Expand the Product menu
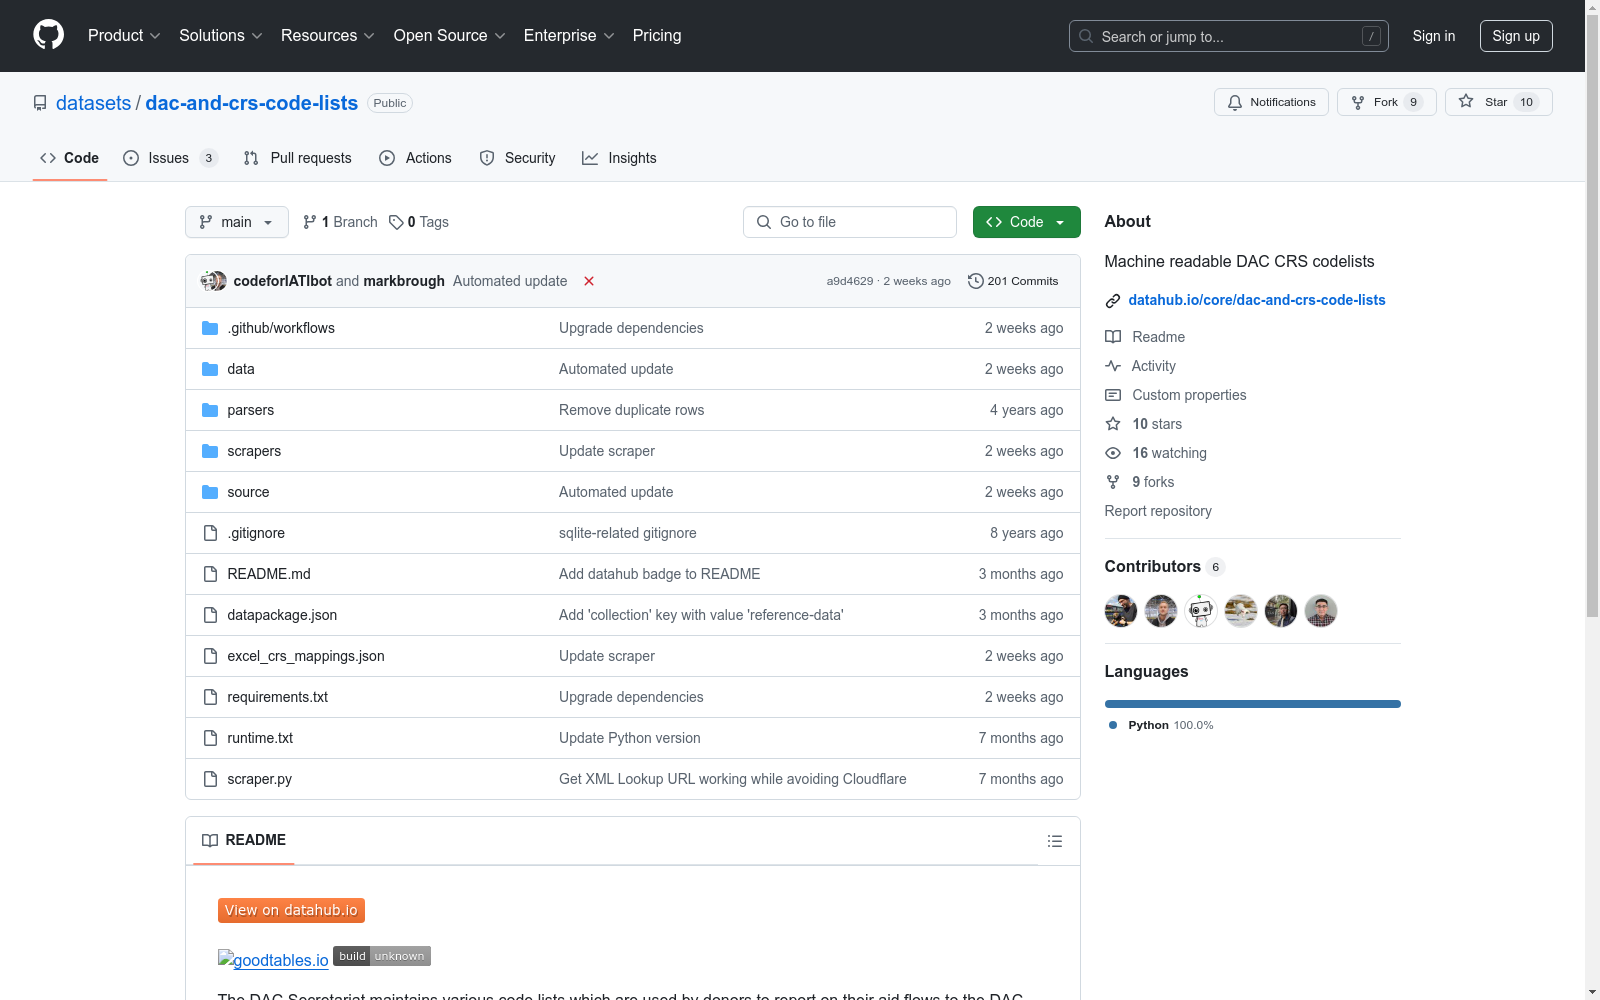 (124, 35)
